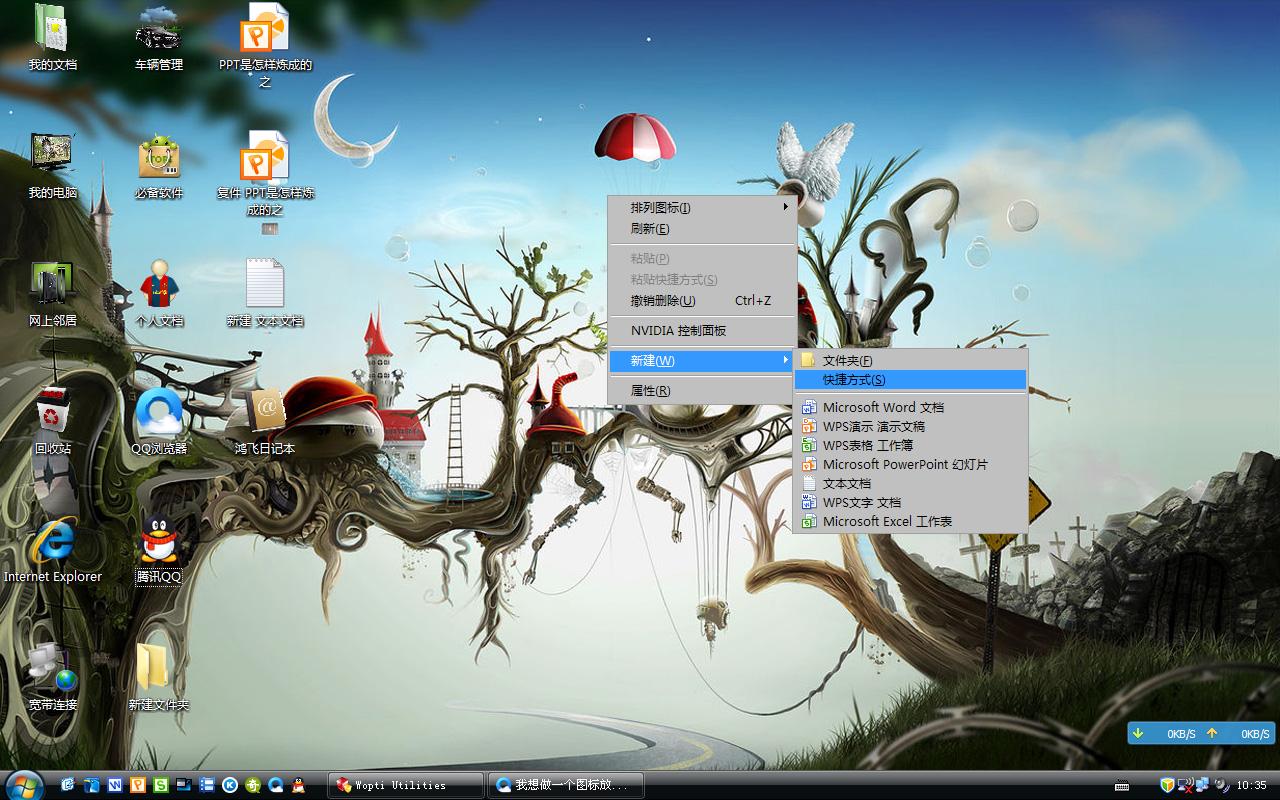
Task: Open the 360 security shield tray icon
Action: coord(1168,785)
